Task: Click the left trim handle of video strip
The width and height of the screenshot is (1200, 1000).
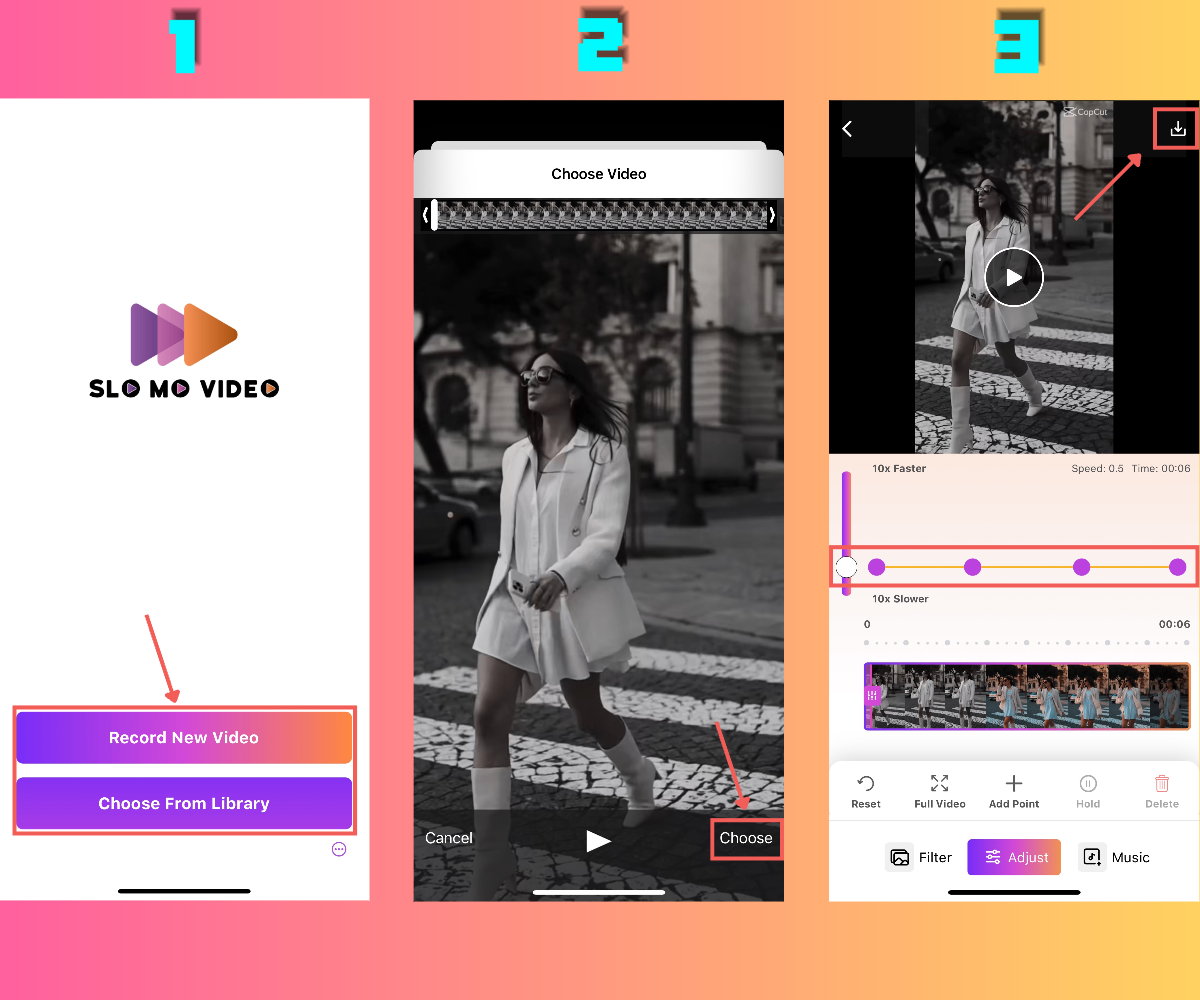Action: coord(426,215)
